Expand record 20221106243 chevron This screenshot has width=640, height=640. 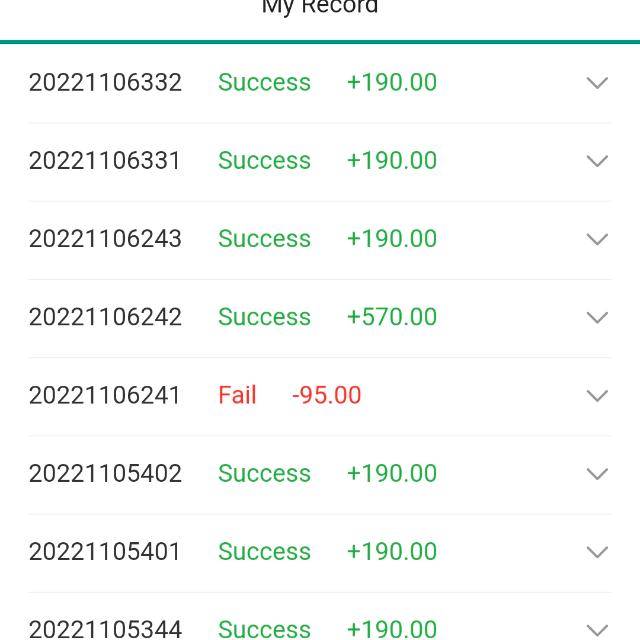pyautogui.click(x=597, y=239)
